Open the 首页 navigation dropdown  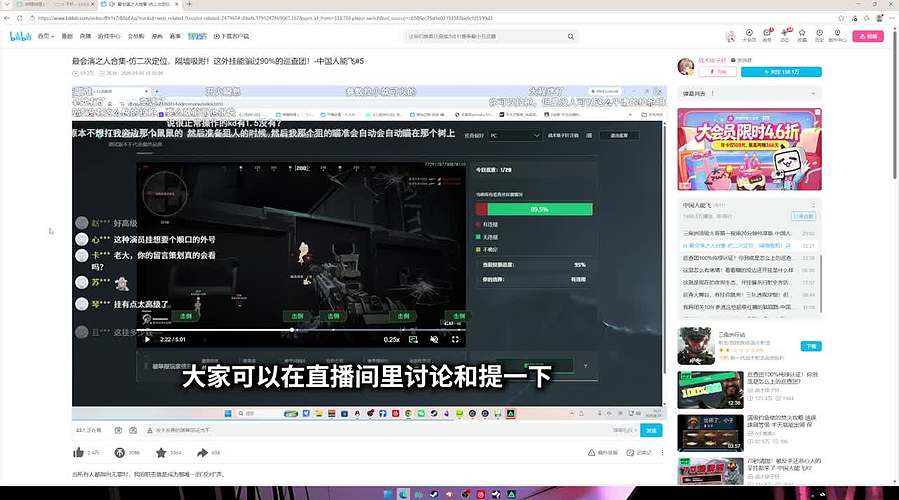[45, 36]
